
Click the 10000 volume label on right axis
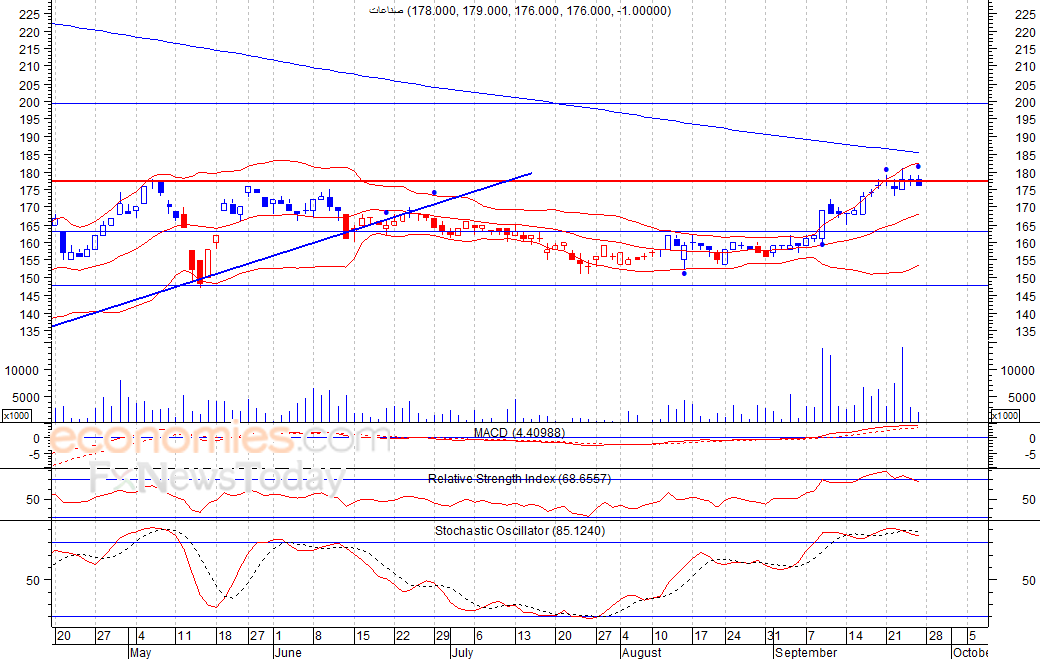coord(1013,370)
